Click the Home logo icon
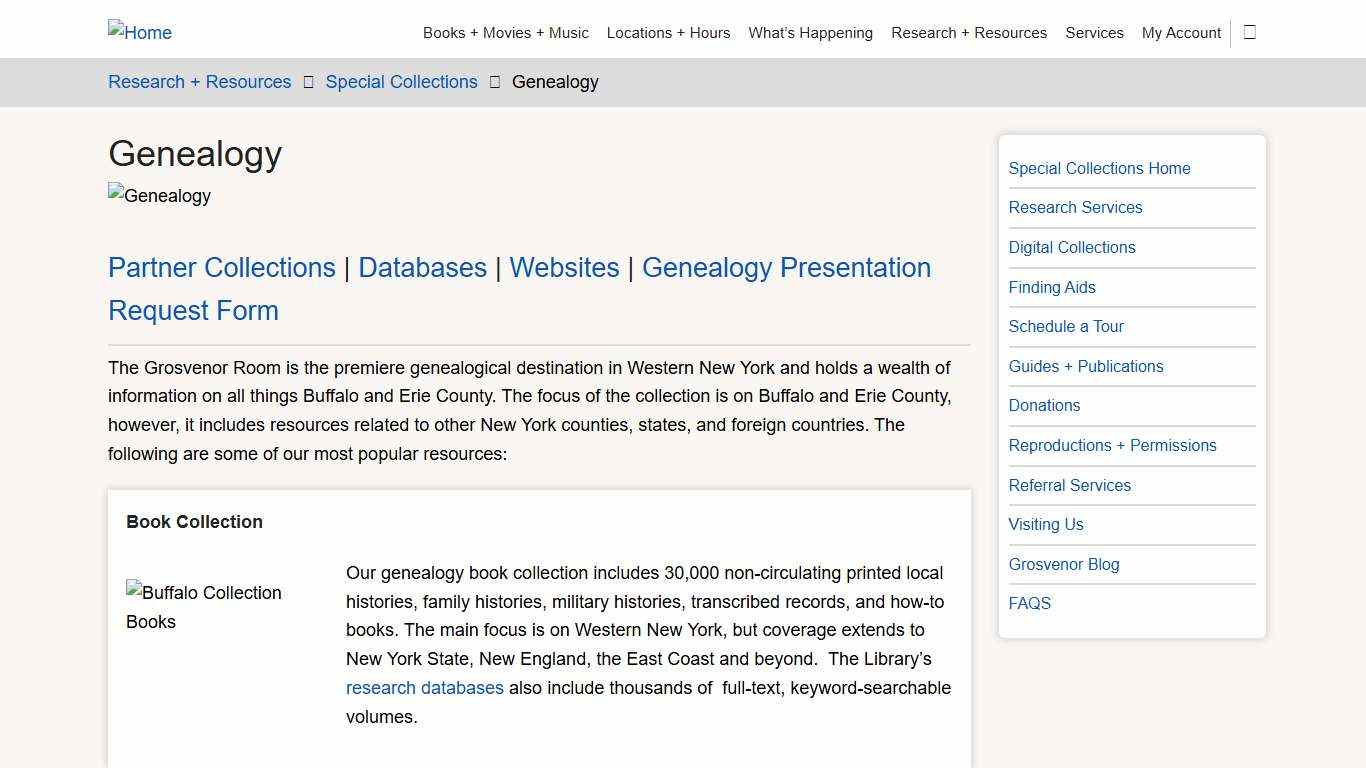Screen dimensions: 1366x768 tap(139, 32)
